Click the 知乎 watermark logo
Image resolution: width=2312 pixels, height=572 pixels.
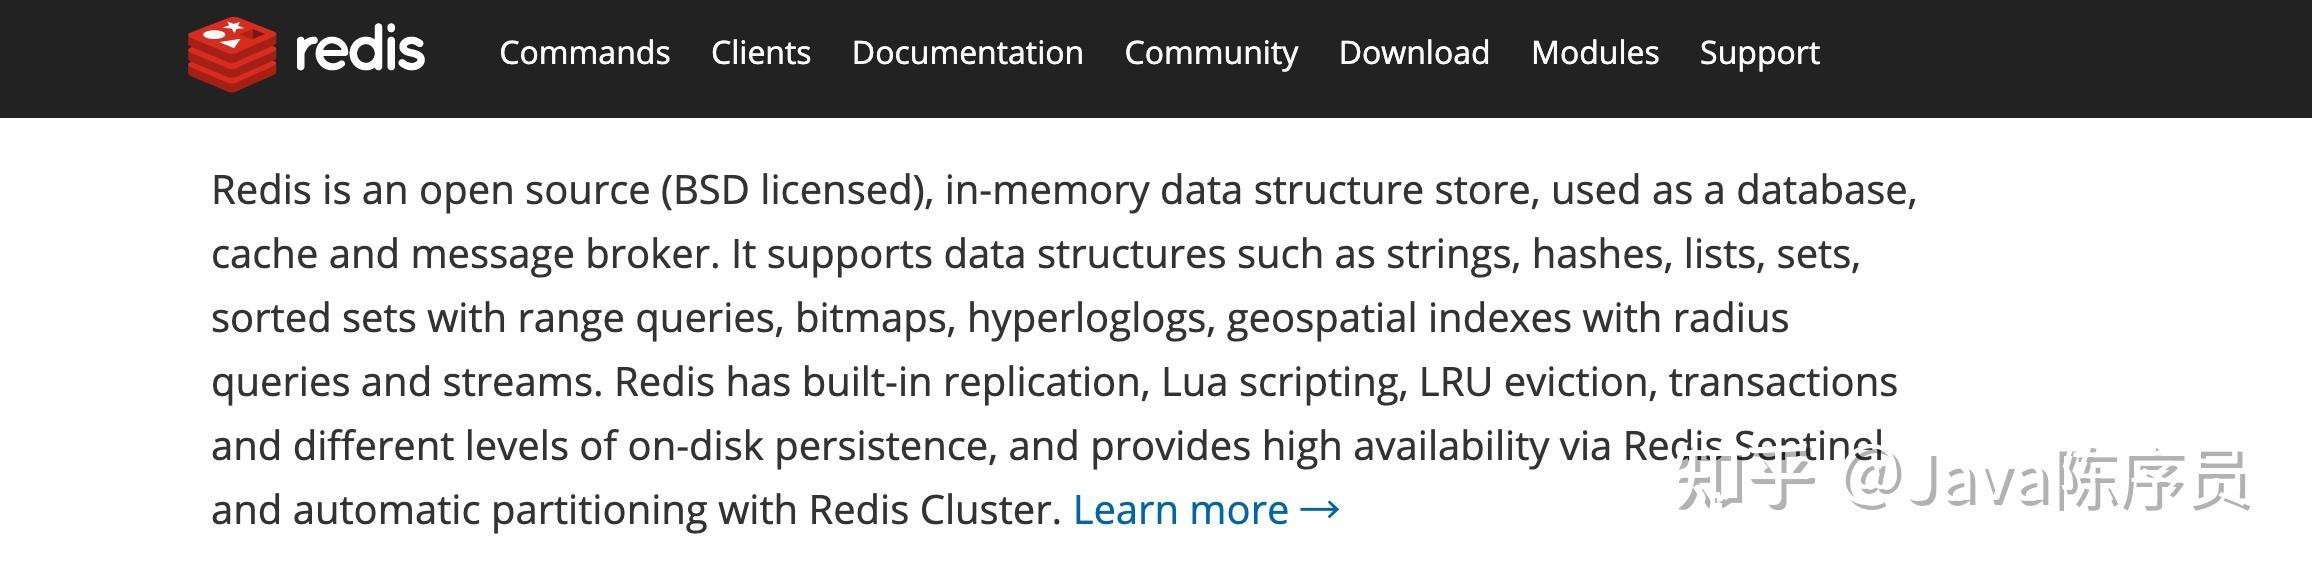point(1744,482)
